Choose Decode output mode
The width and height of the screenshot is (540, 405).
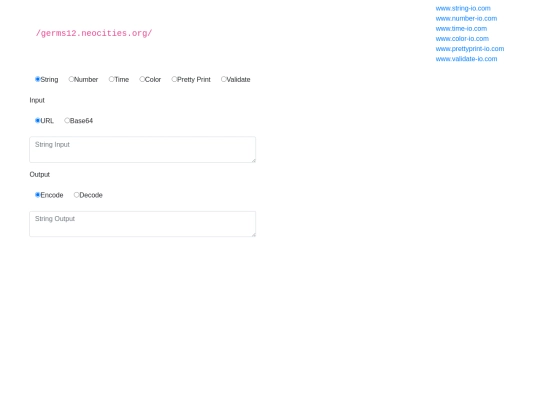click(x=76, y=195)
